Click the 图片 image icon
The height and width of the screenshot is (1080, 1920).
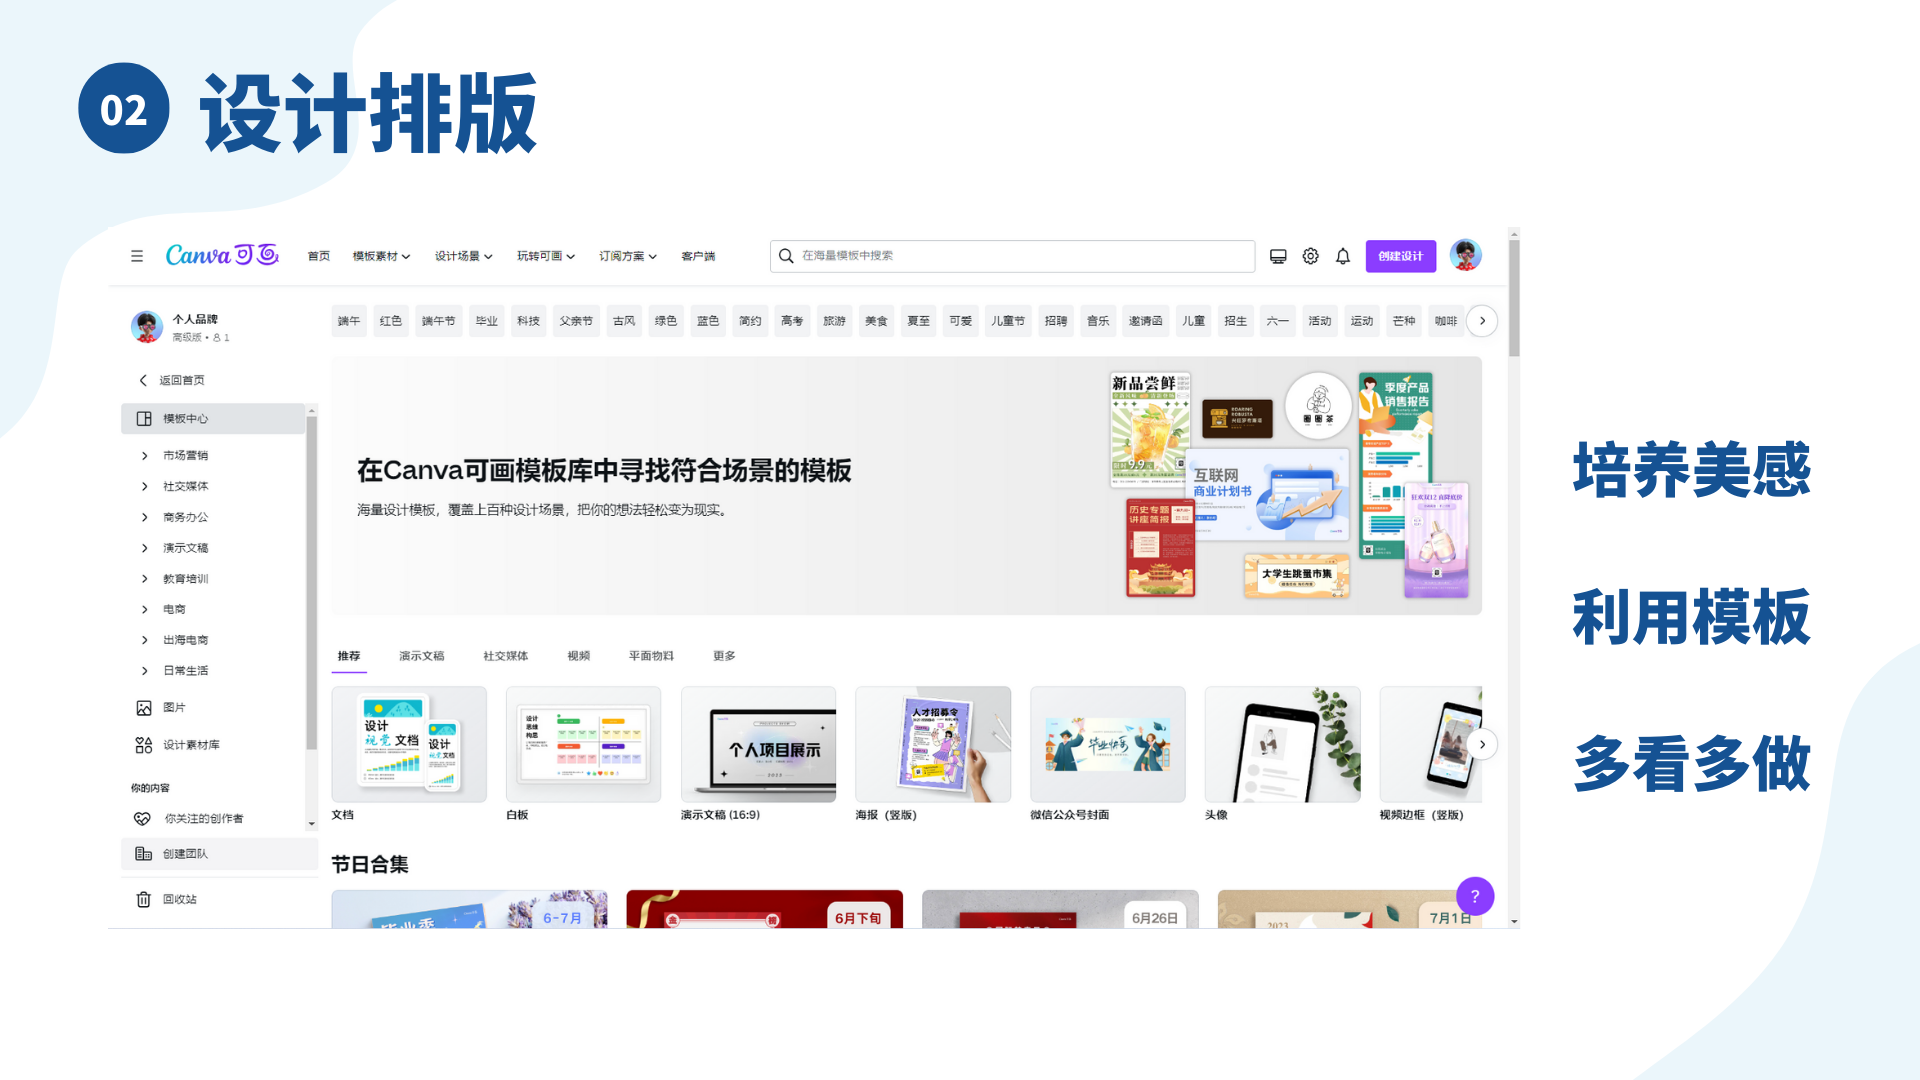tap(144, 708)
